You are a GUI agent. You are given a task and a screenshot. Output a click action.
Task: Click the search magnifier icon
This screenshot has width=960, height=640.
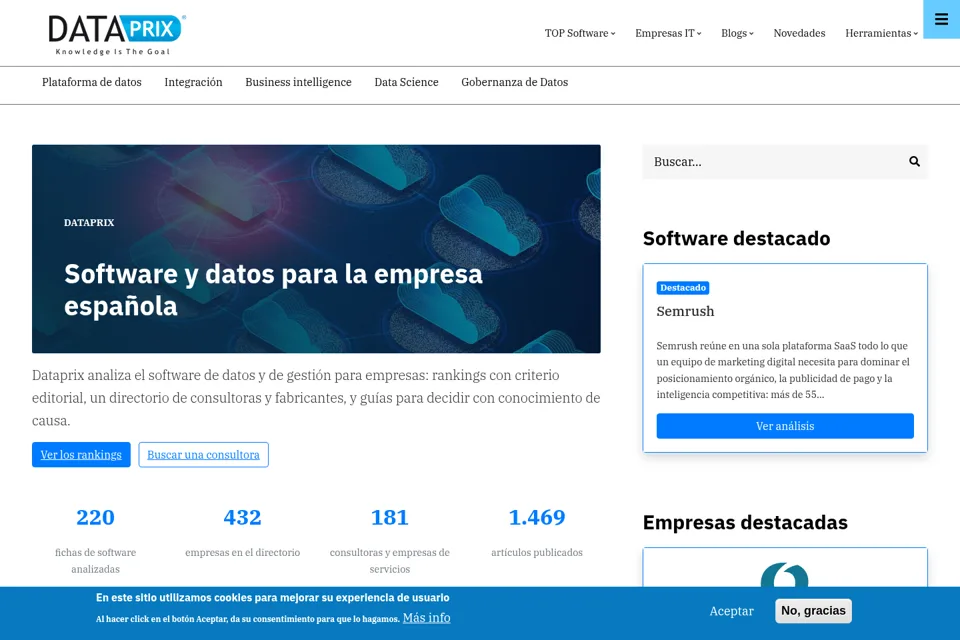[914, 162]
